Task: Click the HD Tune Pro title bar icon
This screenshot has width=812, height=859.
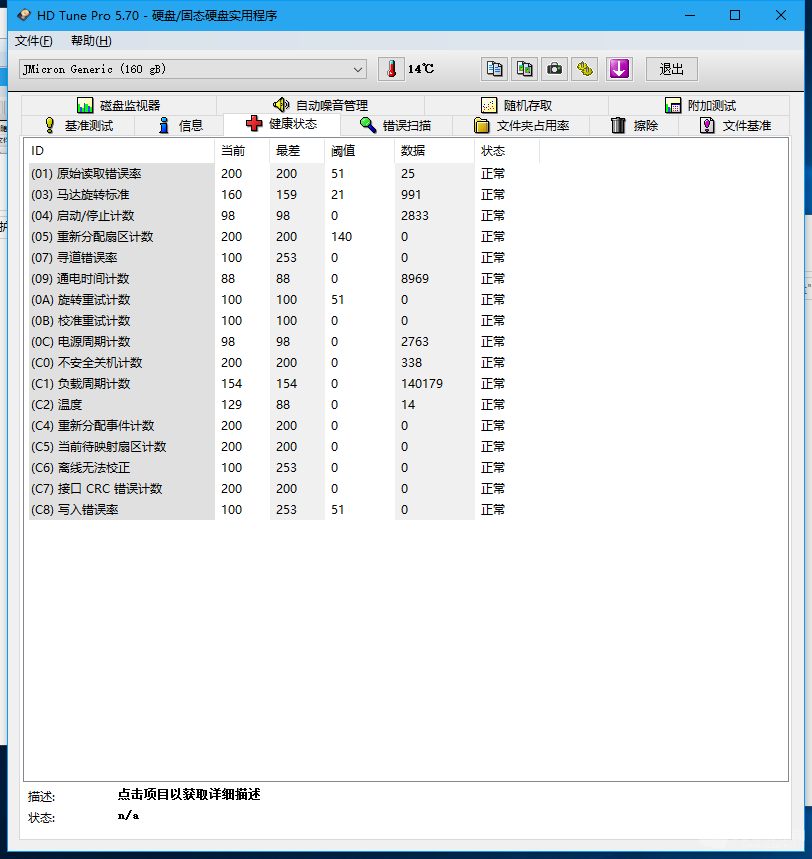Action: coord(24,15)
